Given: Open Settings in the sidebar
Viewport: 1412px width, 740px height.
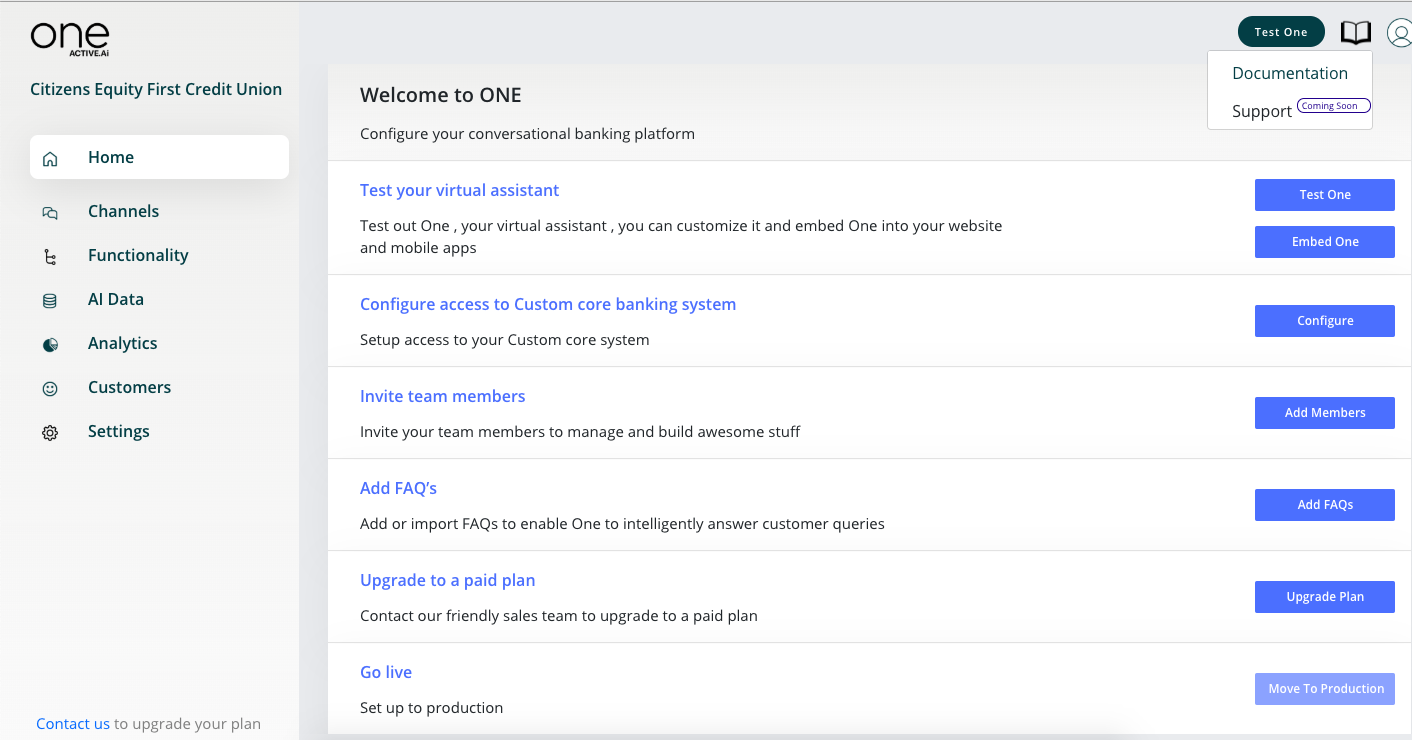Looking at the screenshot, I should pos(119,431).
